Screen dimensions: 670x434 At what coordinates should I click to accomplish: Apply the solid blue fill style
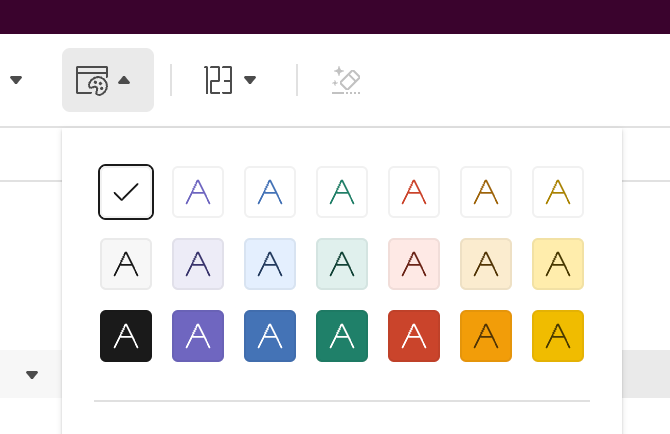coord(270,336)
